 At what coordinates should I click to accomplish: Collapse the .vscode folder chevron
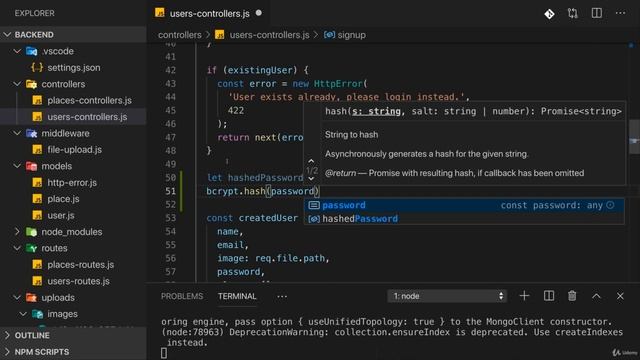[x=17, y=51]
